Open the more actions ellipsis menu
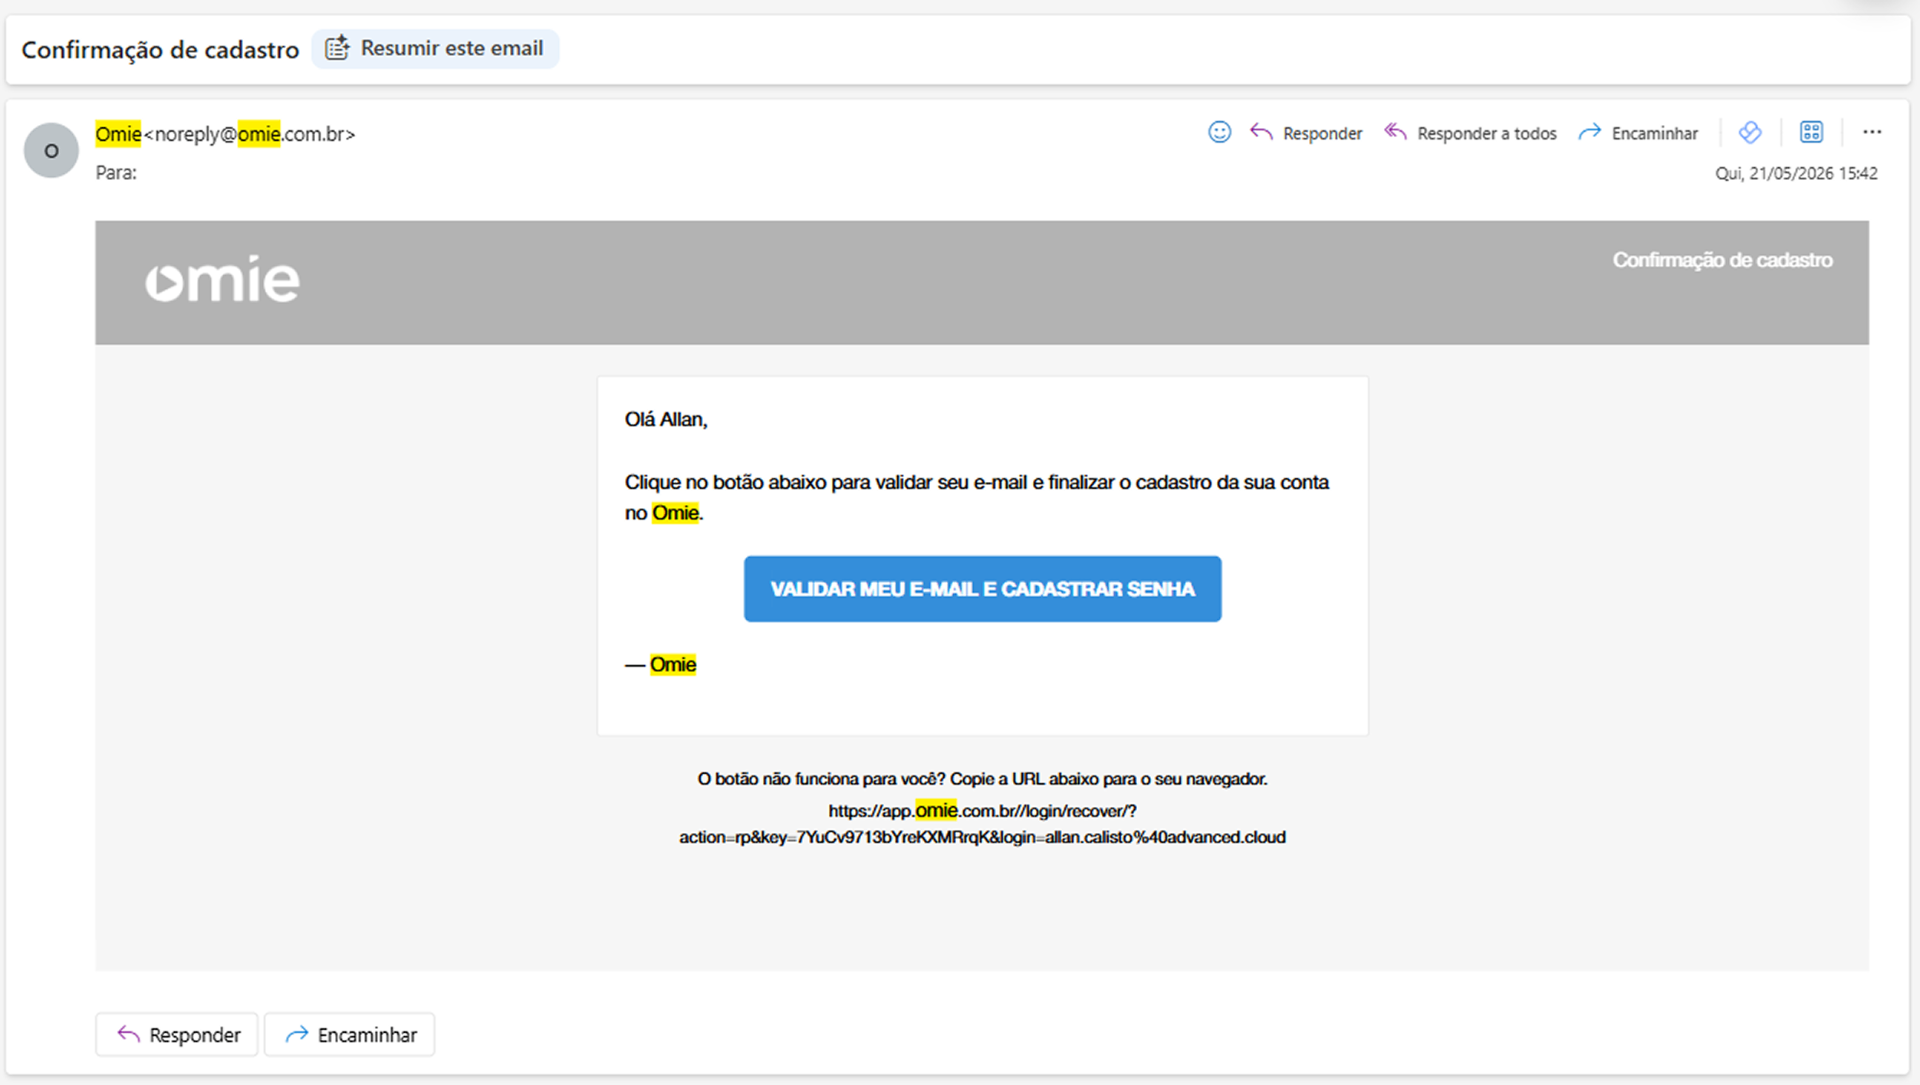 (1872, 132)
